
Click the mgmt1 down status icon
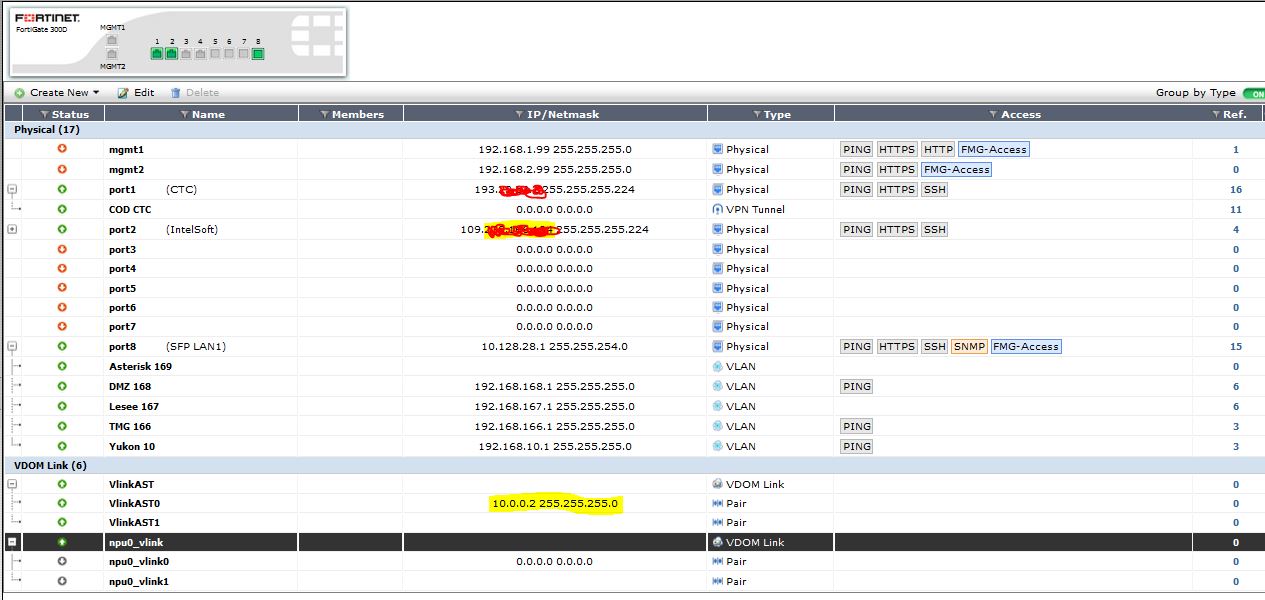[x=62, y=149]
